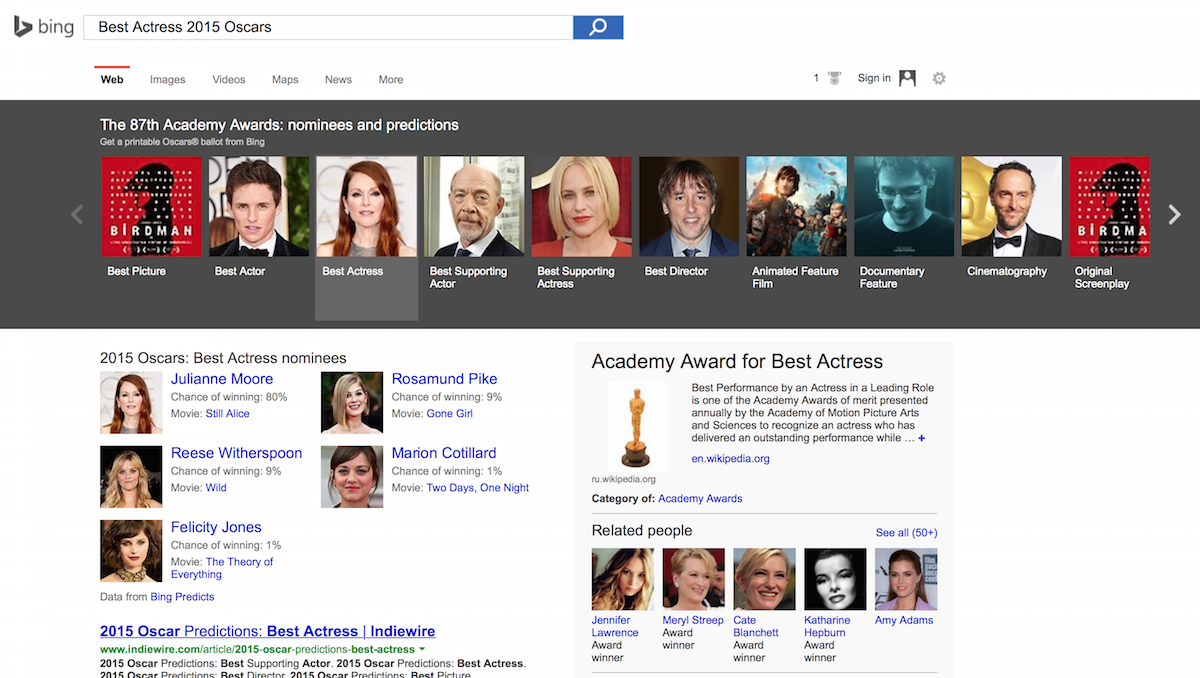Open the News tab
Image resolution: width=1200 pixels, height=678 pixels.
coord(338,79)
